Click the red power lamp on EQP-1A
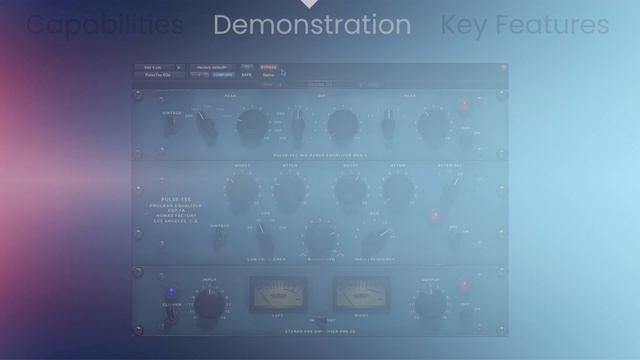640x360 pixels. click(x=435, y=216)
